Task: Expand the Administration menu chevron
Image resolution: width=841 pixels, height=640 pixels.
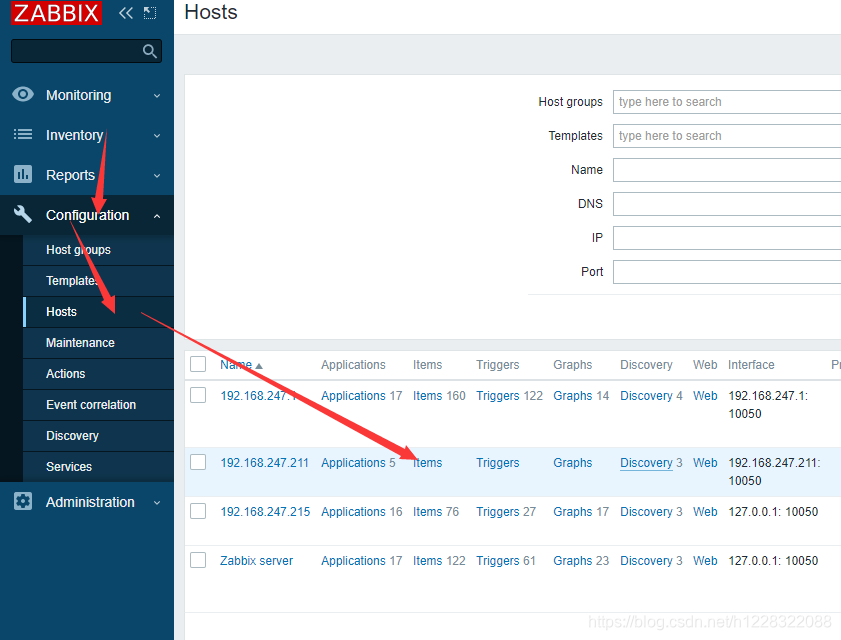Action: pyautogui.click(x=157, y=503)
